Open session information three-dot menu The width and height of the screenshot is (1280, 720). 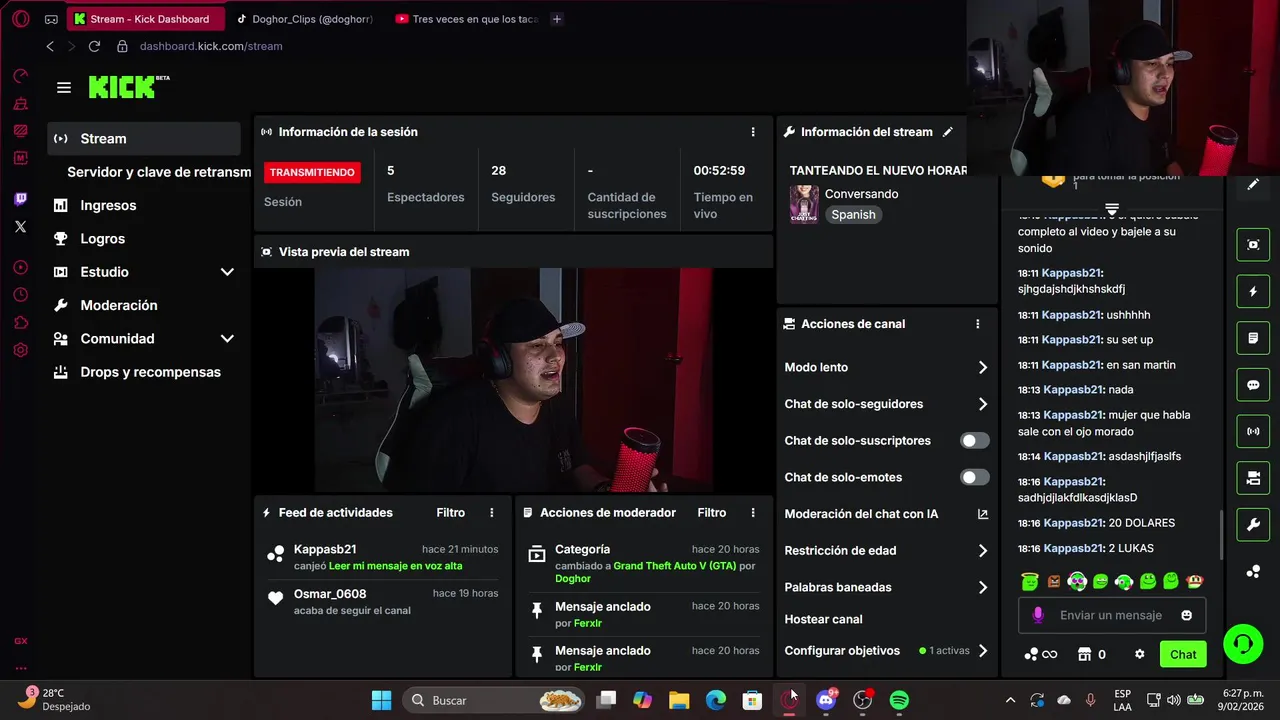(x=753, y=132)
